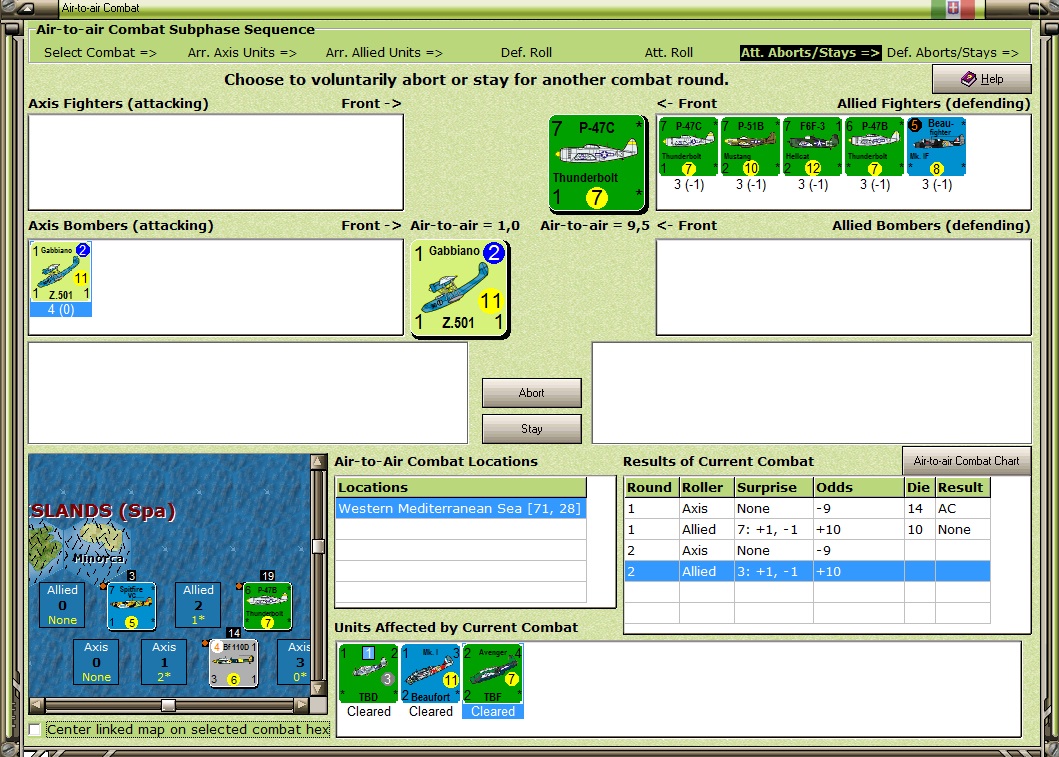Image resolution: width=1059 pixels, height=757 pixels.
Task: Click the Axis 3 map marker
Action: click(294, 662)
